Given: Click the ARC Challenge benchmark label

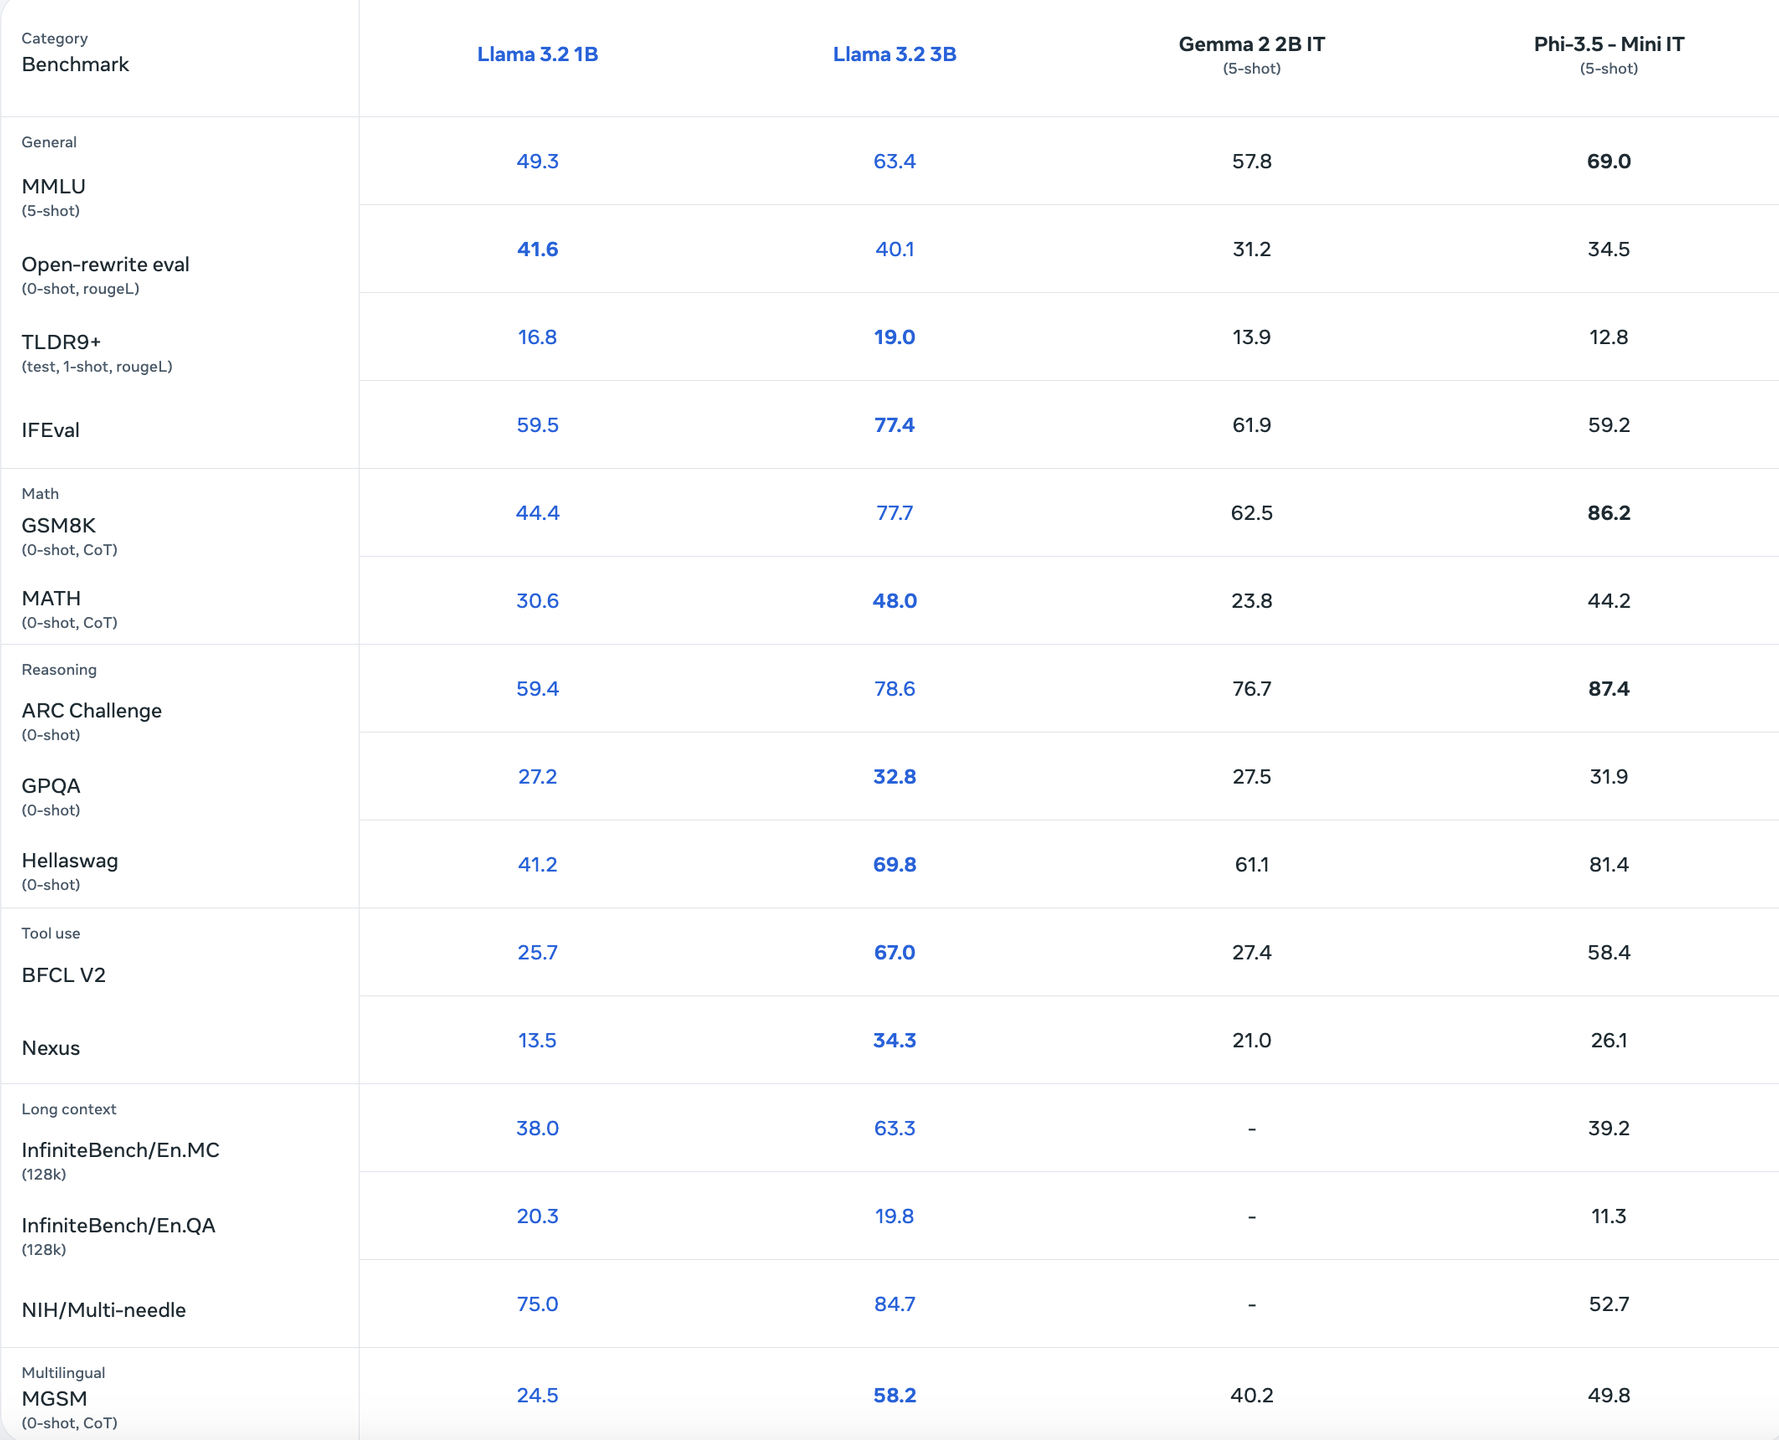Looking at the screenshot, I should pos(92,711).
